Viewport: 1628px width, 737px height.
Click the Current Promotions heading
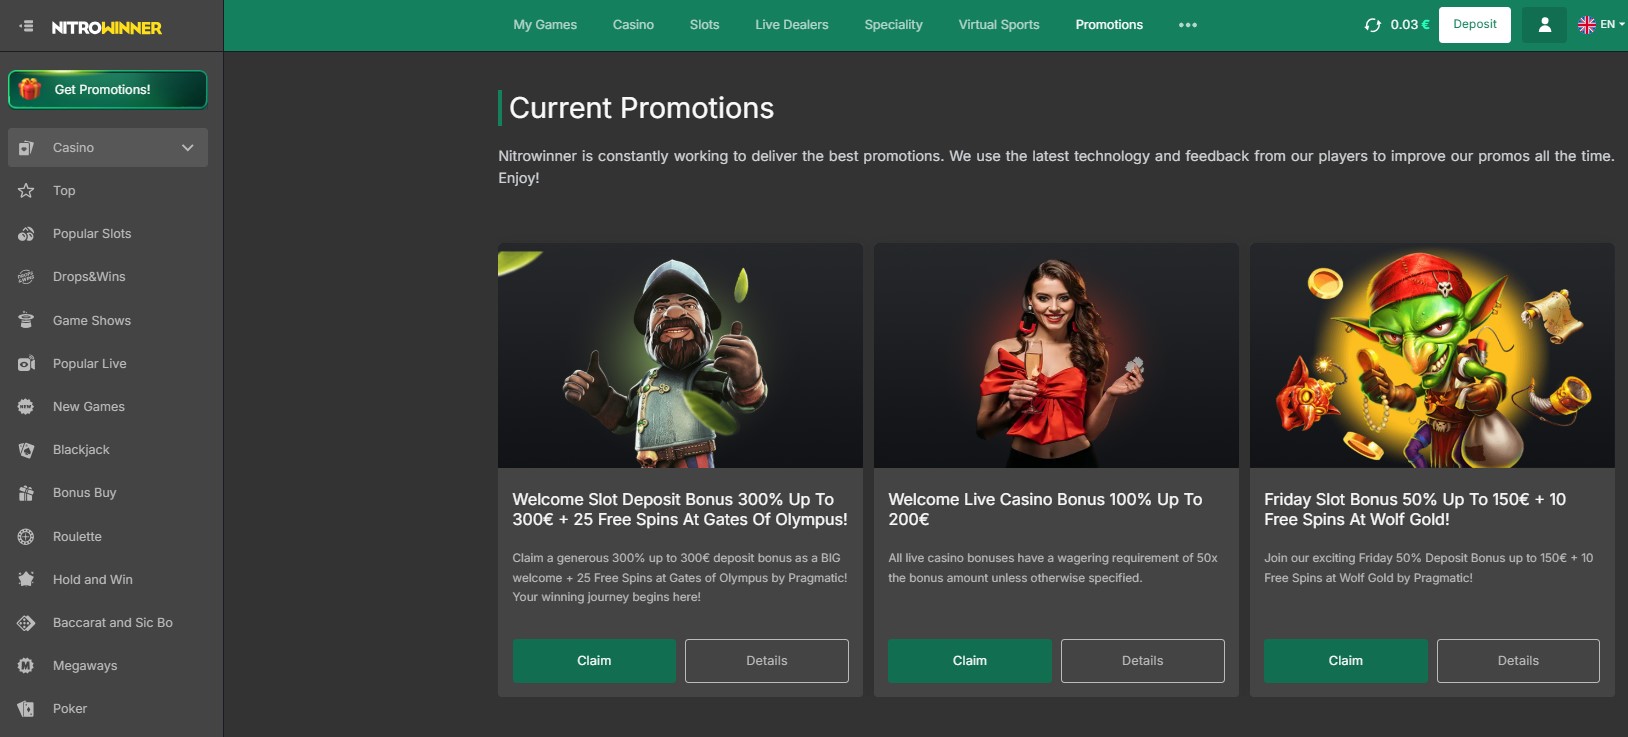click(x=641, y=108)
